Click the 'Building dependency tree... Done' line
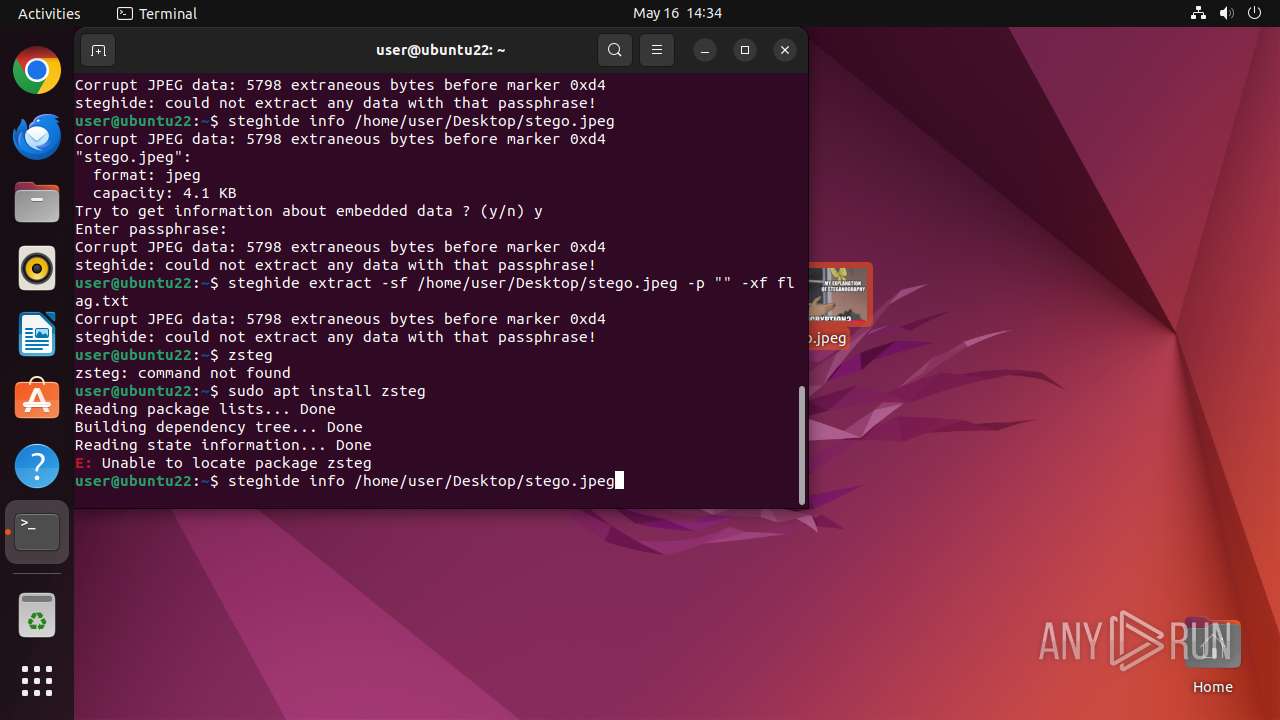1280x720 pixels. point(219,427)
